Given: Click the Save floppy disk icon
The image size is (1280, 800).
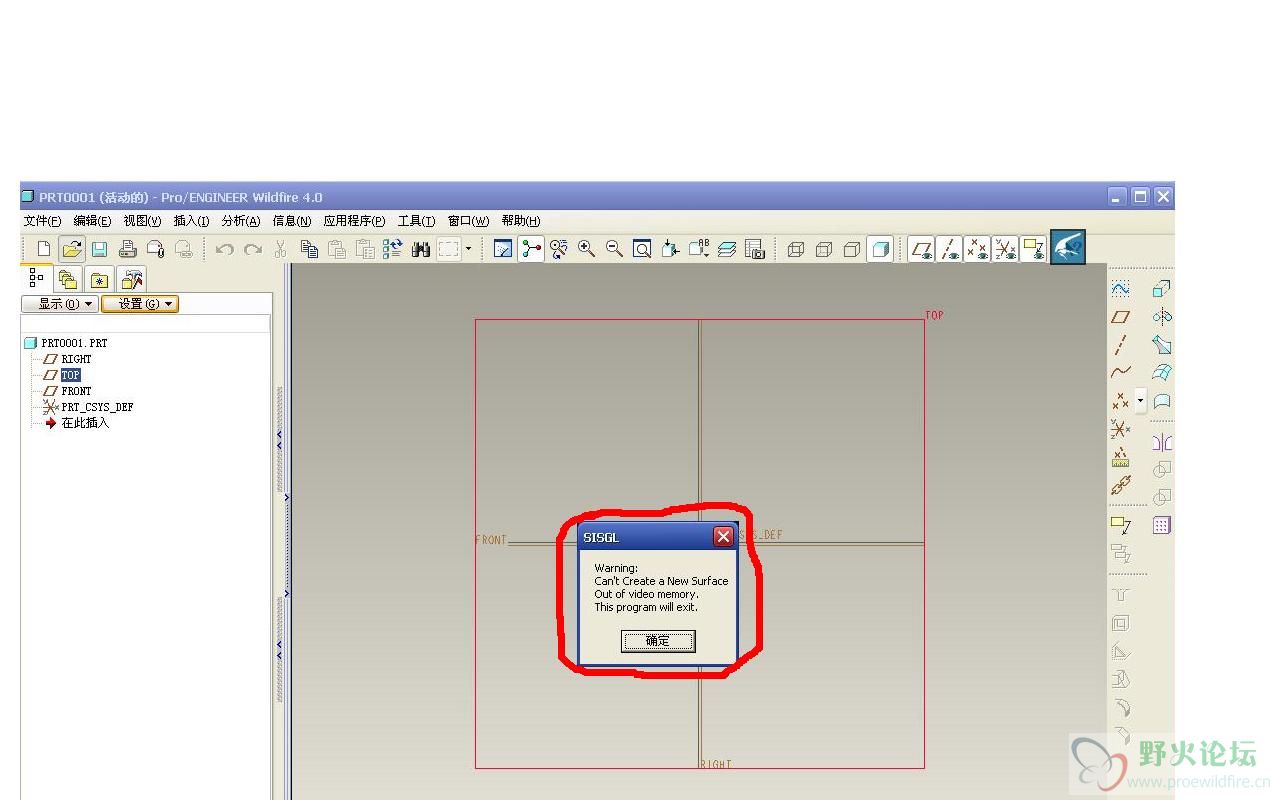Looking at the screenshot, I should tap(99, 249).
